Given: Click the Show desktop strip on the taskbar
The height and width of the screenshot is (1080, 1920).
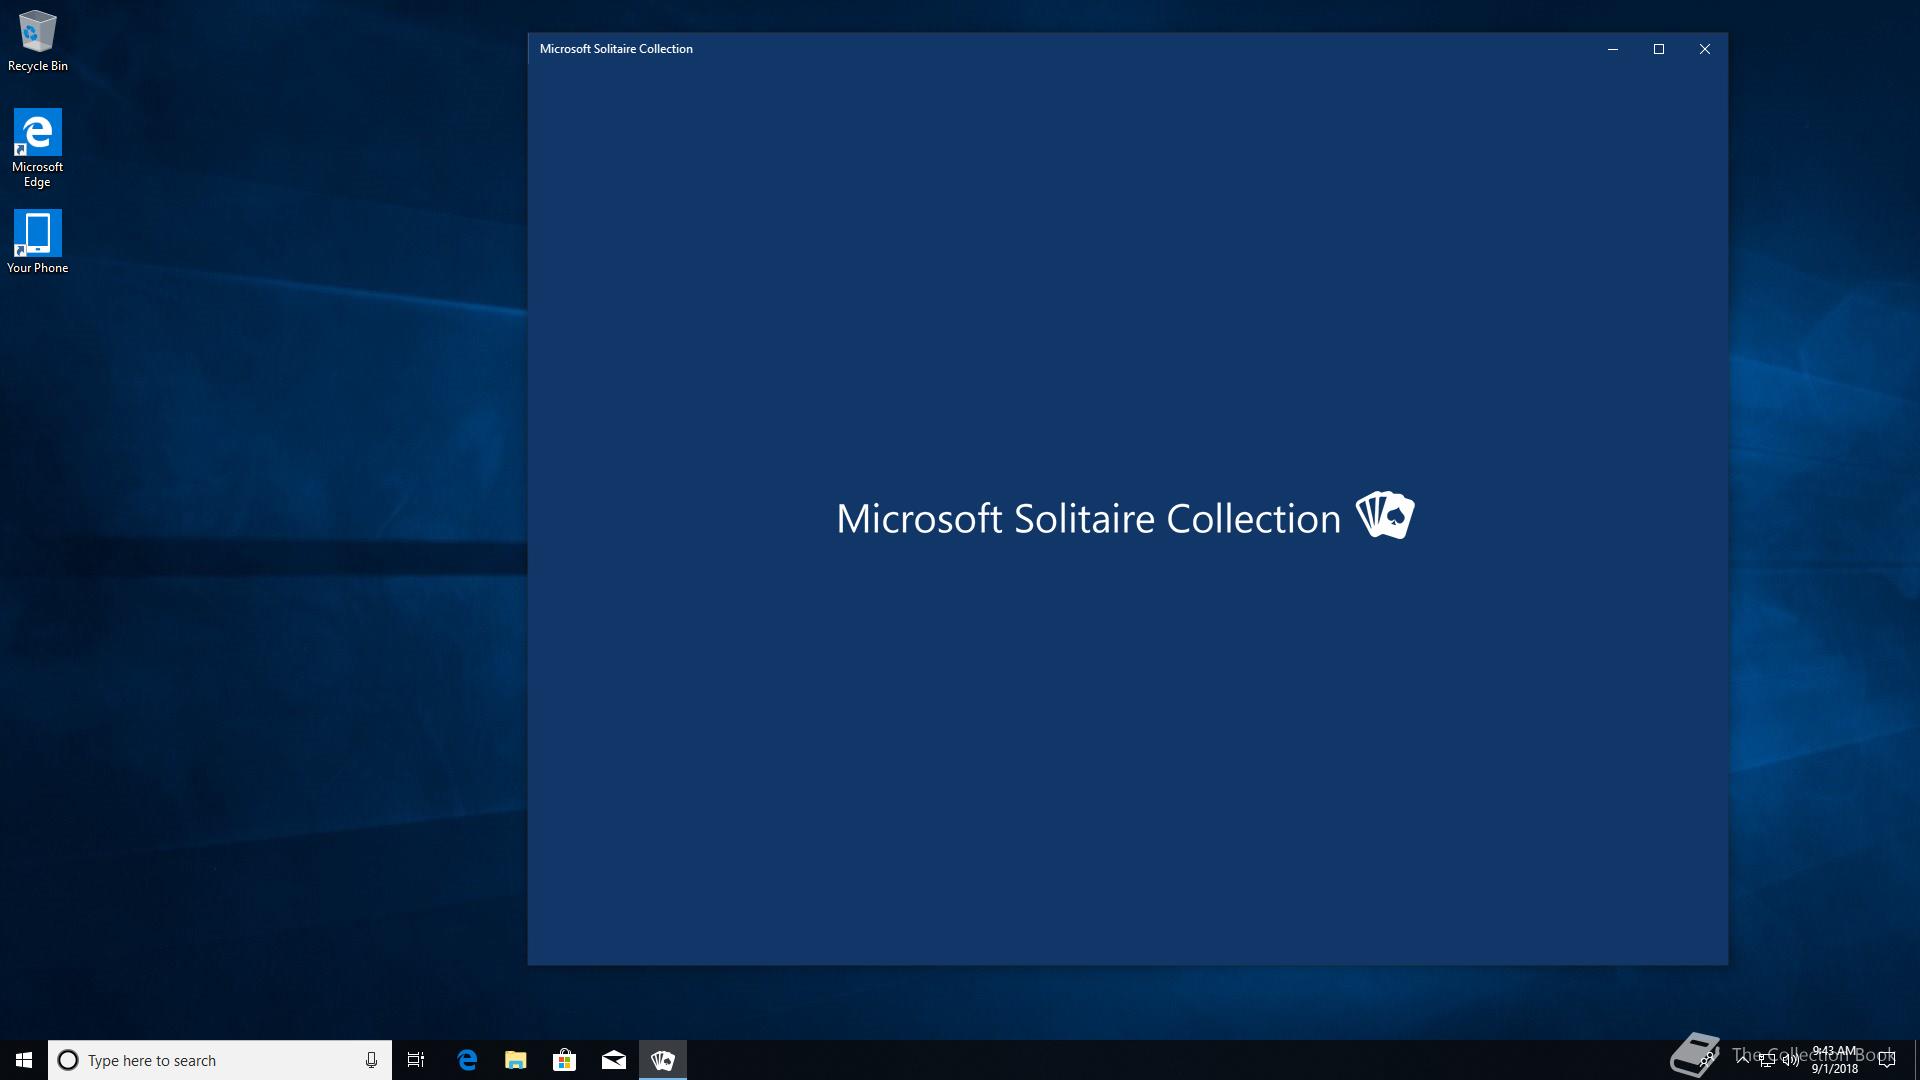Looking at the screenshot, I should pos(1916,1060).
